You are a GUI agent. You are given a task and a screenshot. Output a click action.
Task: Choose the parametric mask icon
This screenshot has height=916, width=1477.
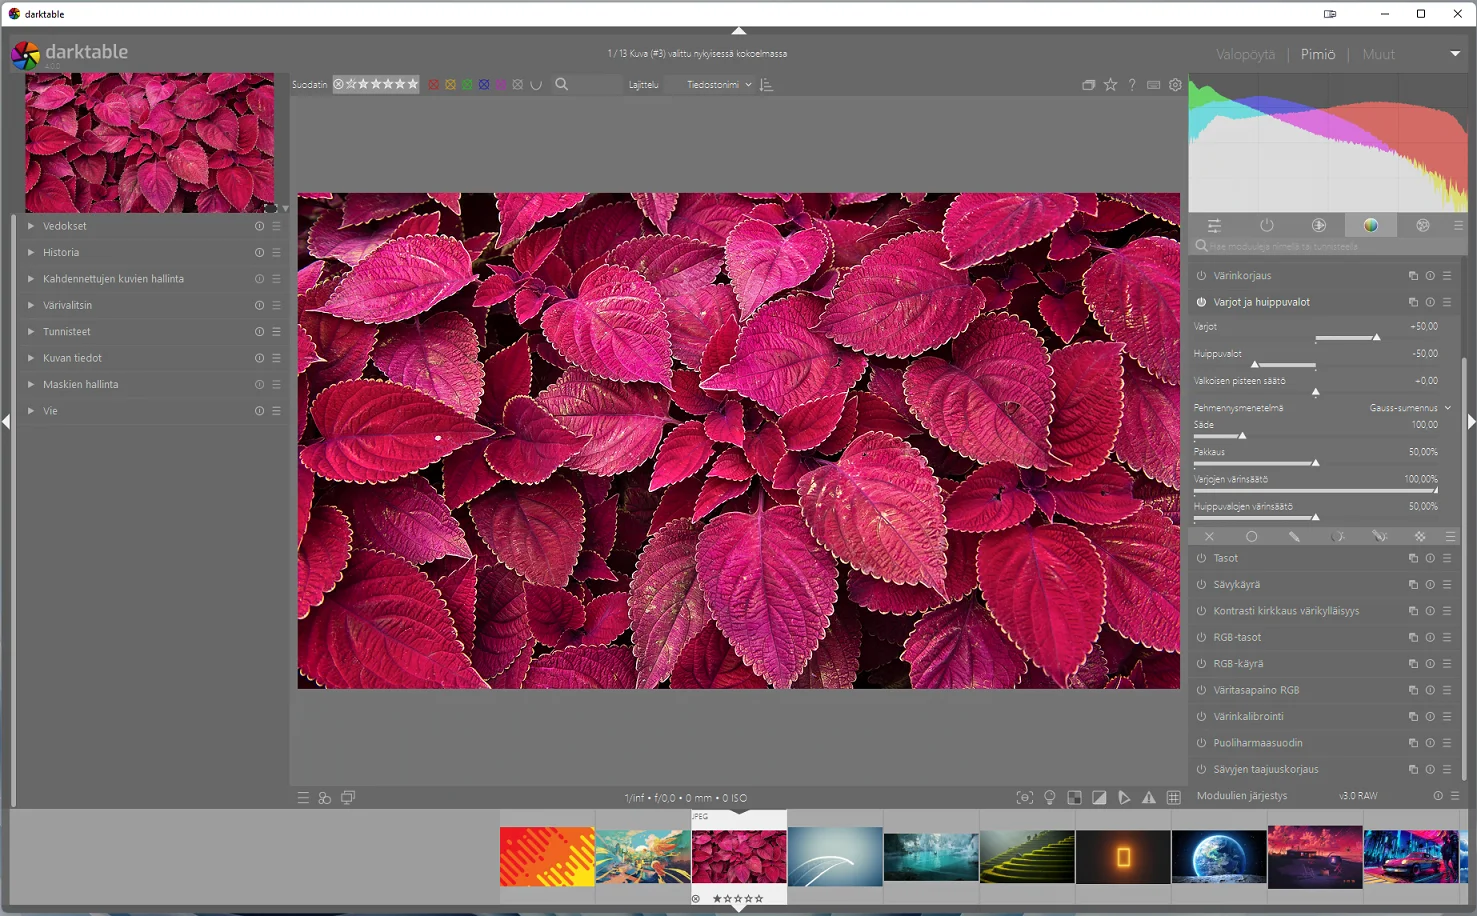(1337, 537)
